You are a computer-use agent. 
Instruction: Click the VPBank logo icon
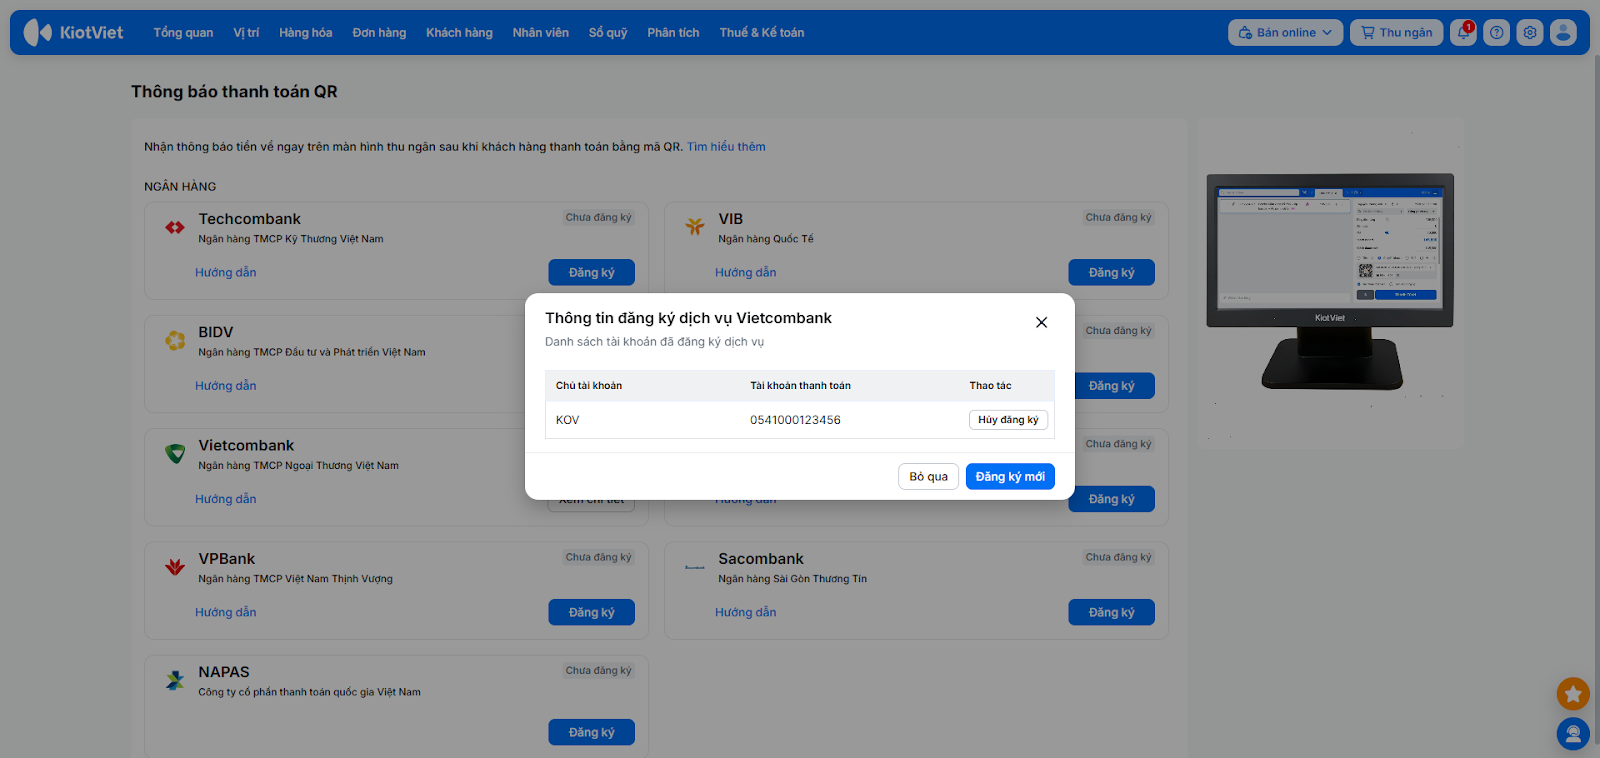(x=175, y=567)
